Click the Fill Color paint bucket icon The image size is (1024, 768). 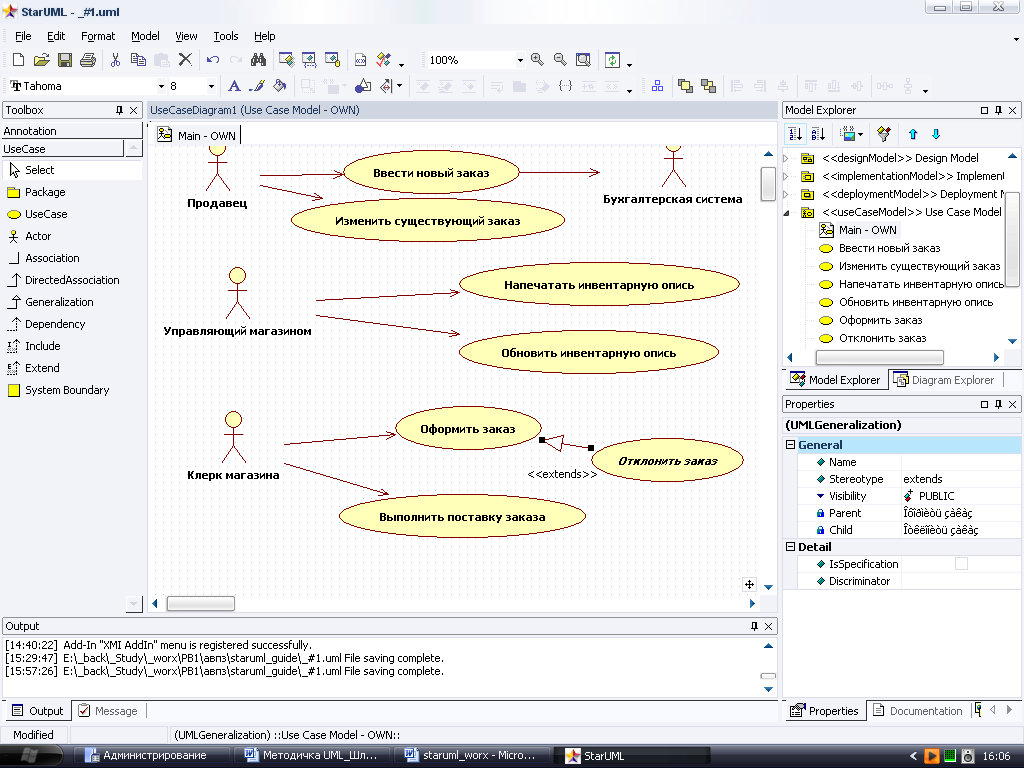280,86
